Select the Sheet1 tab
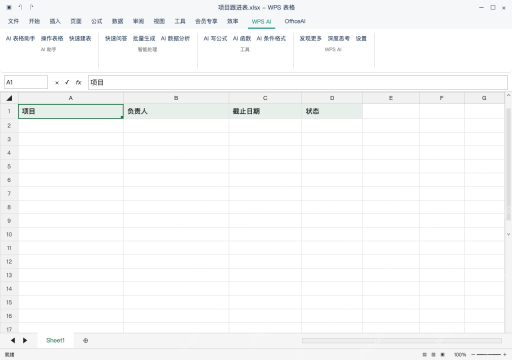The width and height of the screenshot is (512, 360). [x=55, y=340]
